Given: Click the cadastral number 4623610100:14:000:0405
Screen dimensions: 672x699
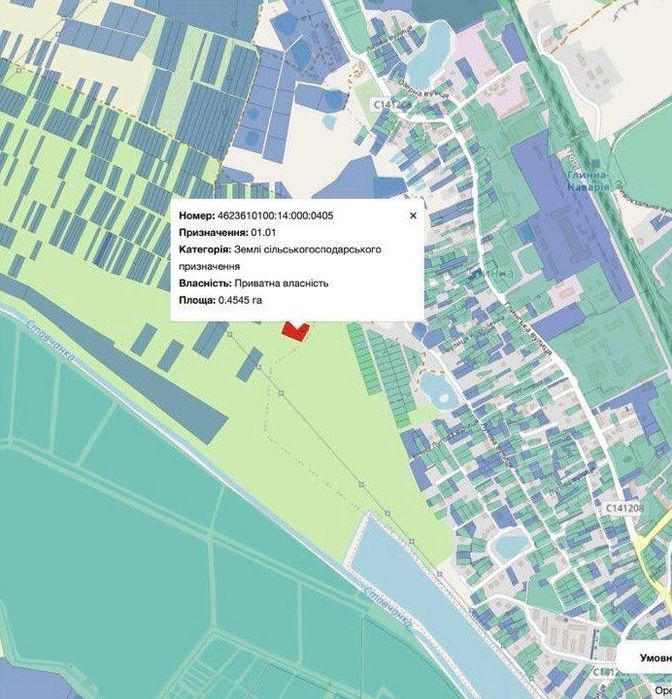Looking at the screenshot, I should click(275, 216).
